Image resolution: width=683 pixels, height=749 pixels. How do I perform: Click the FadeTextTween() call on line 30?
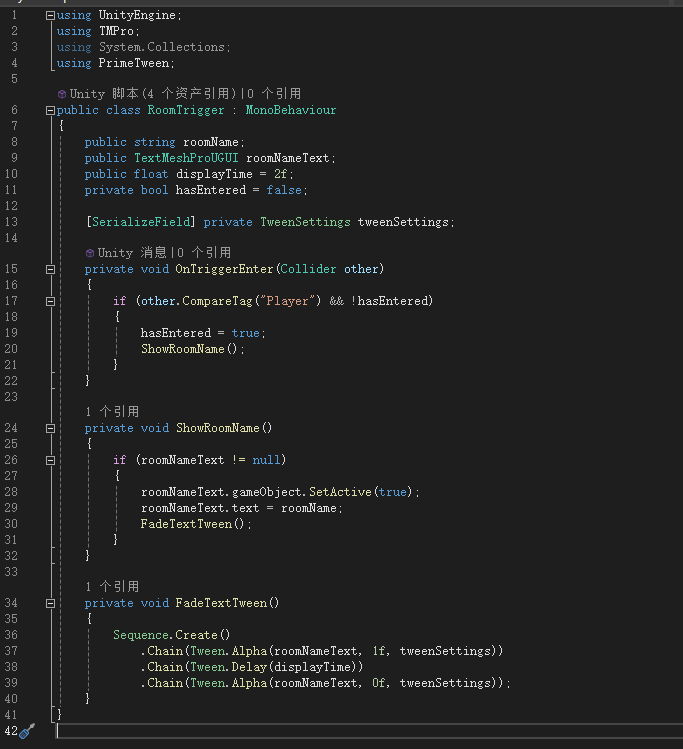[x=192, y=524]
